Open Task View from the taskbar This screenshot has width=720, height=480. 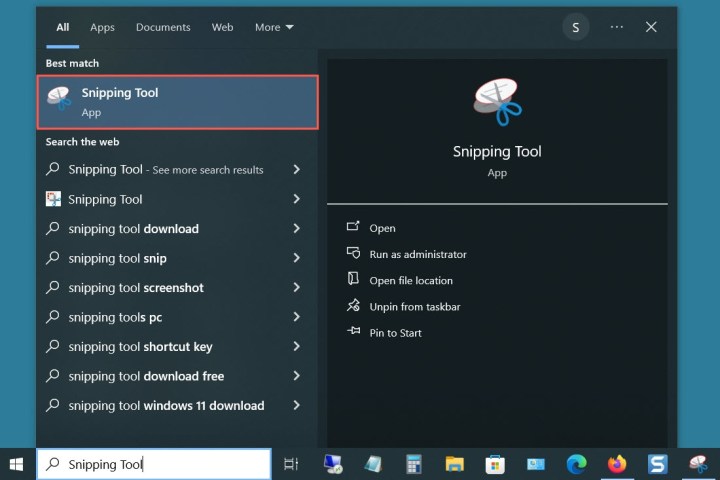tap(291, 464)
